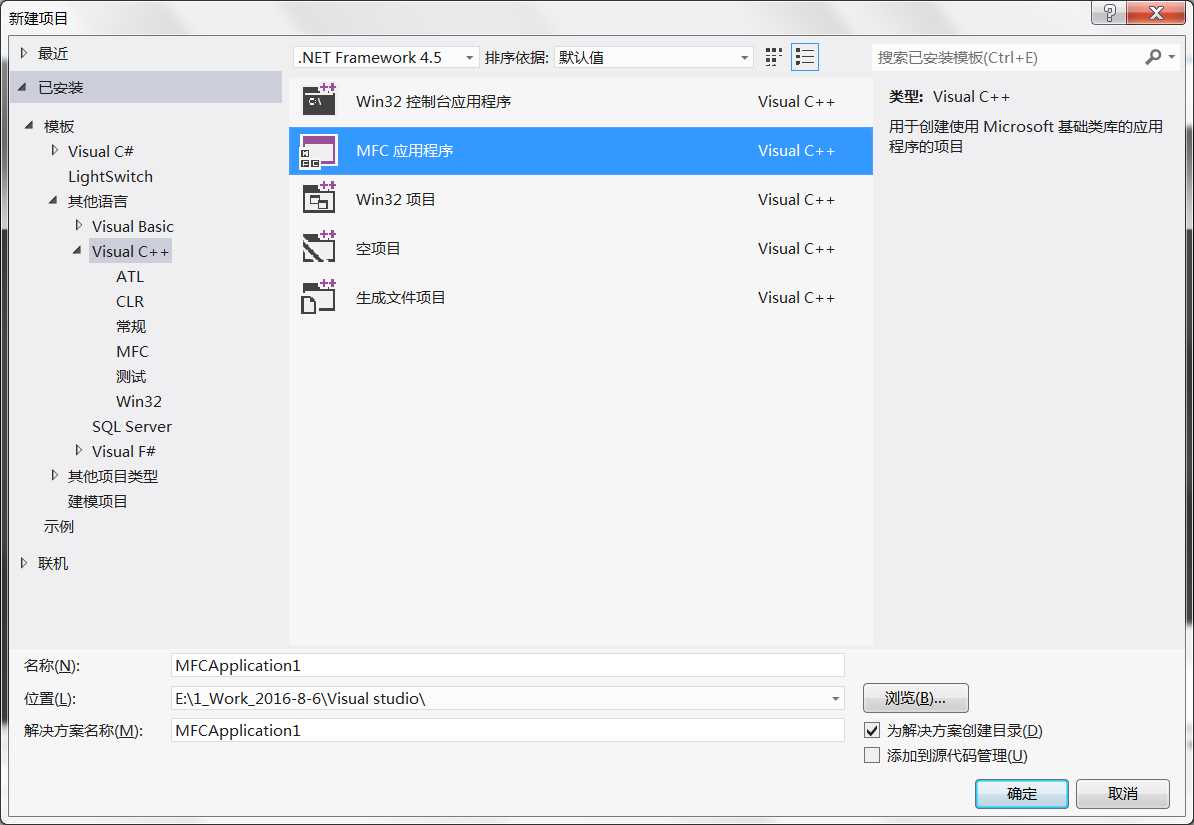Select the Visual C++ tree label
The image size is (1194, 825).
pyautogui.click(x=130, y=251)
